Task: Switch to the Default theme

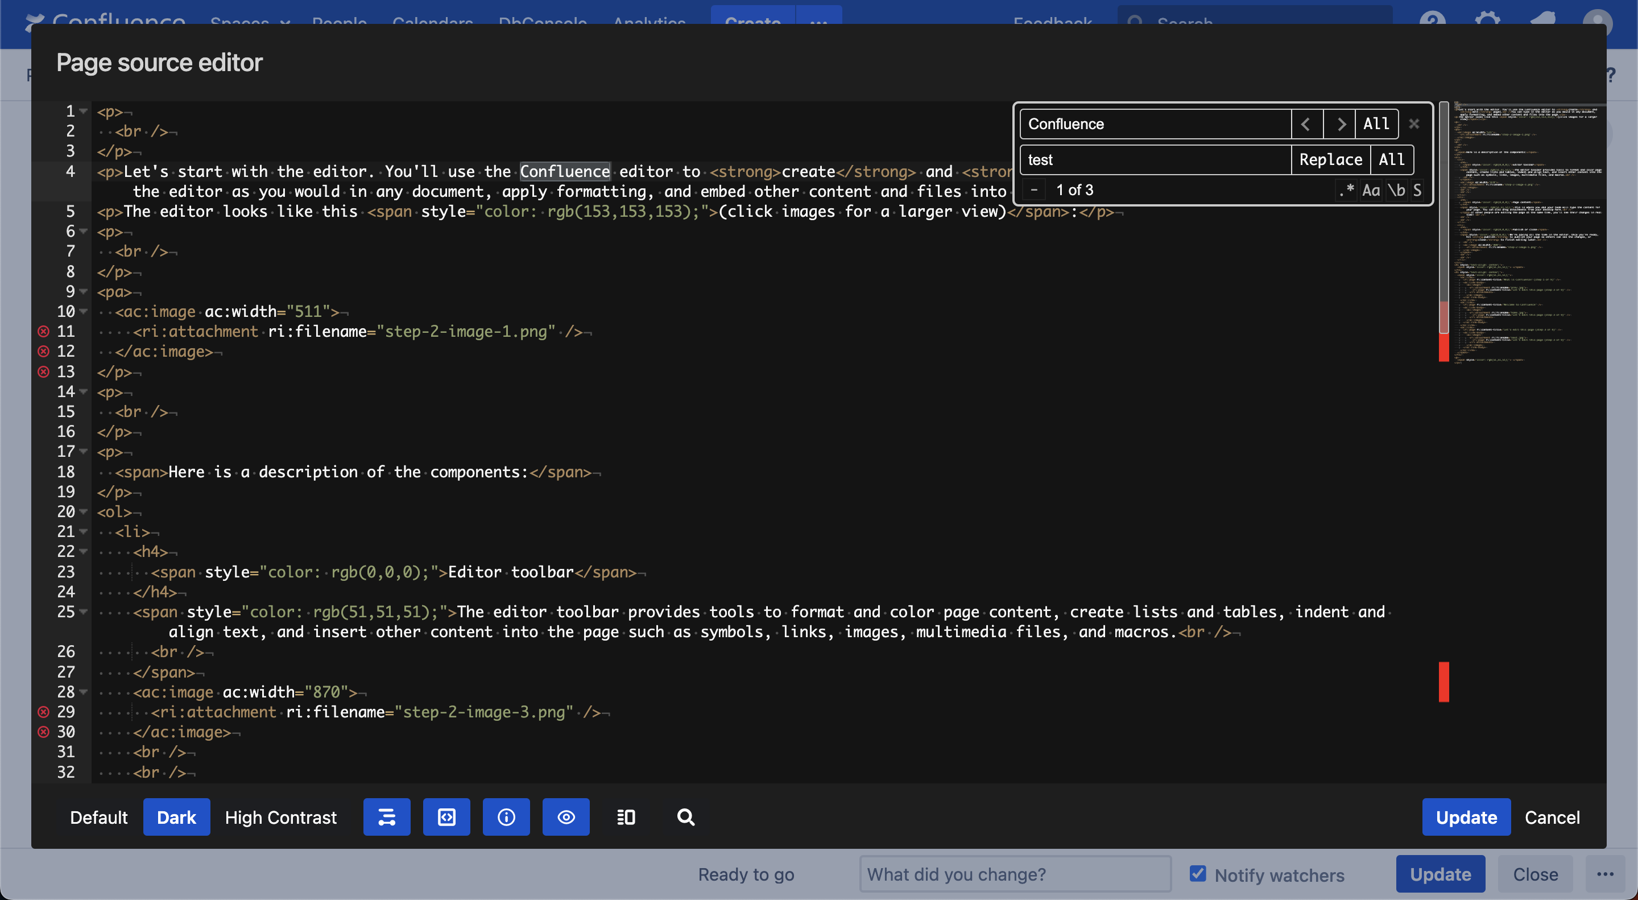Action: coord(98,817)
